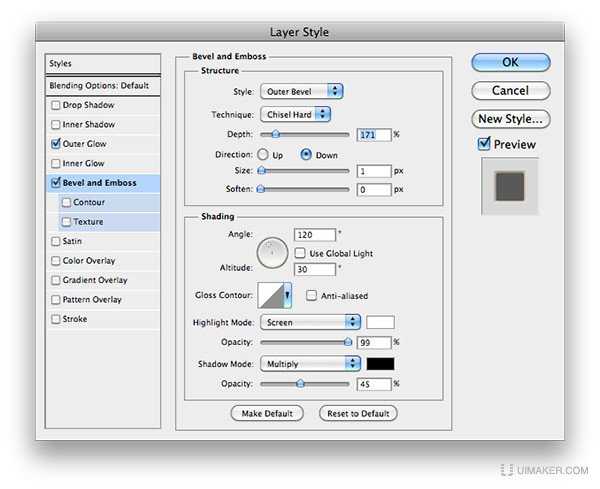The width and height of the screenshot is (600, 489).
Task: Open the white Highlight color swatch
Action: pyautogui.click(x=380, y=322)
